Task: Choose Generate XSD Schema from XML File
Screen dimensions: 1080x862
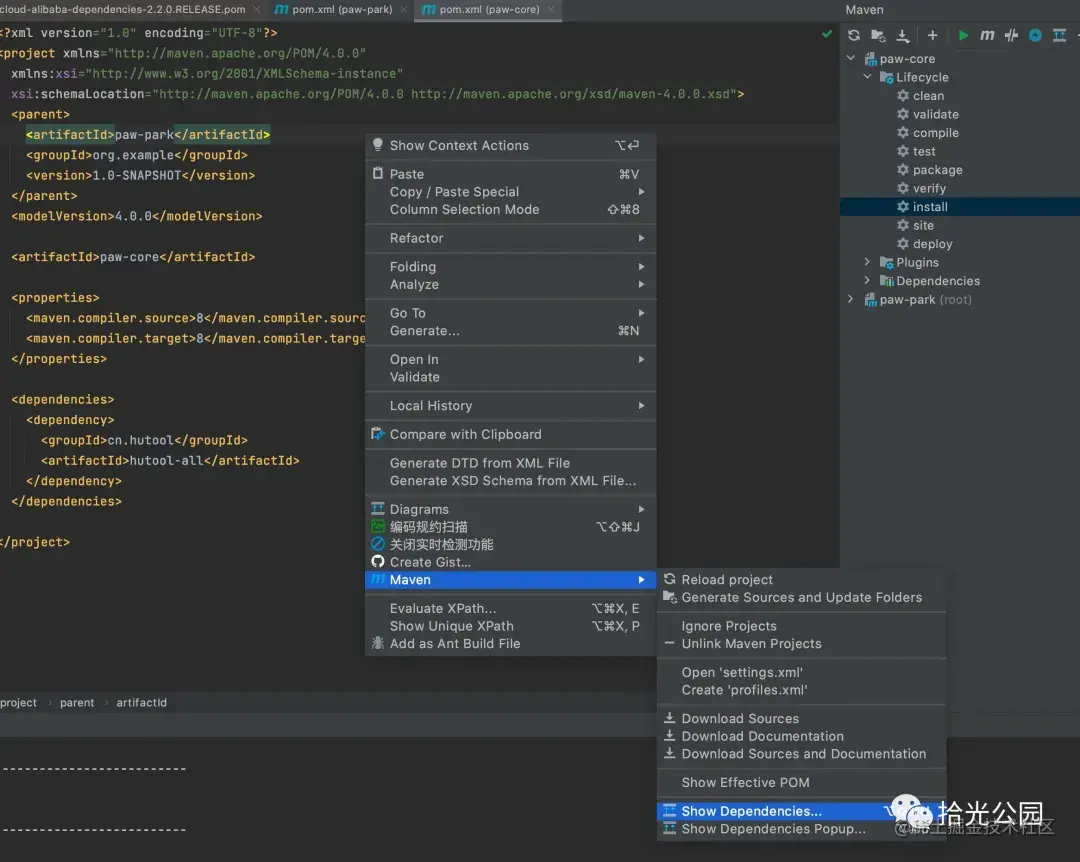Action: (510, 481)
